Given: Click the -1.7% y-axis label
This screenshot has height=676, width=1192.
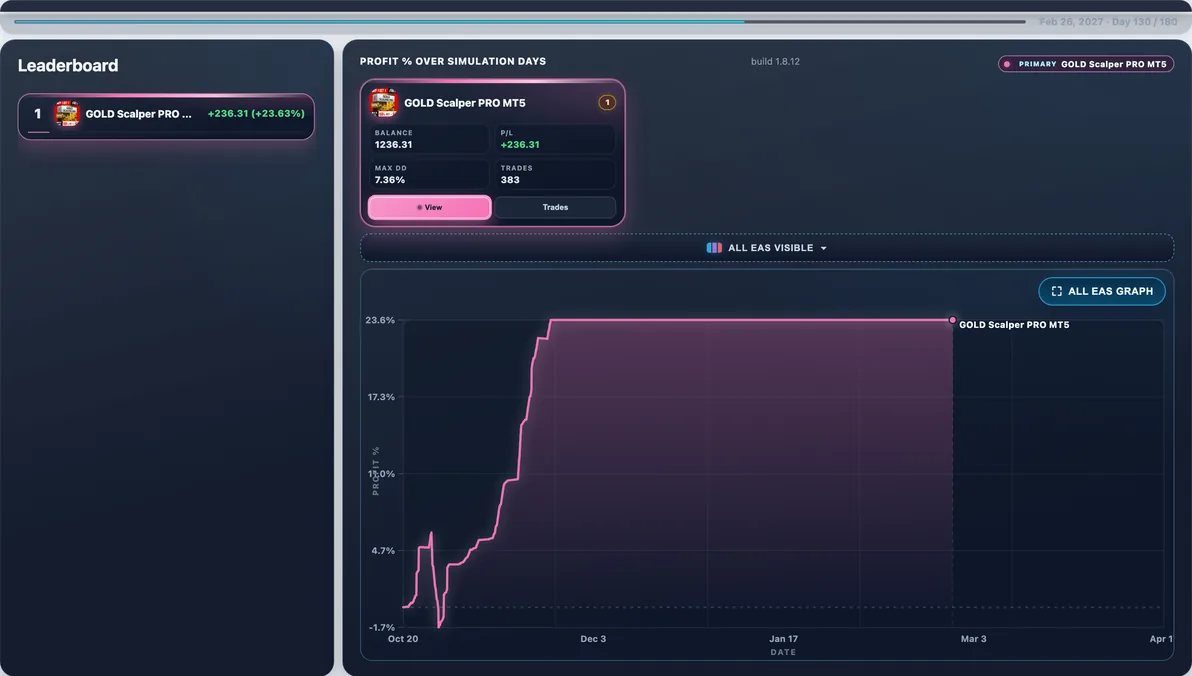Looking at the screenshot, I should (x=382, y=627).
